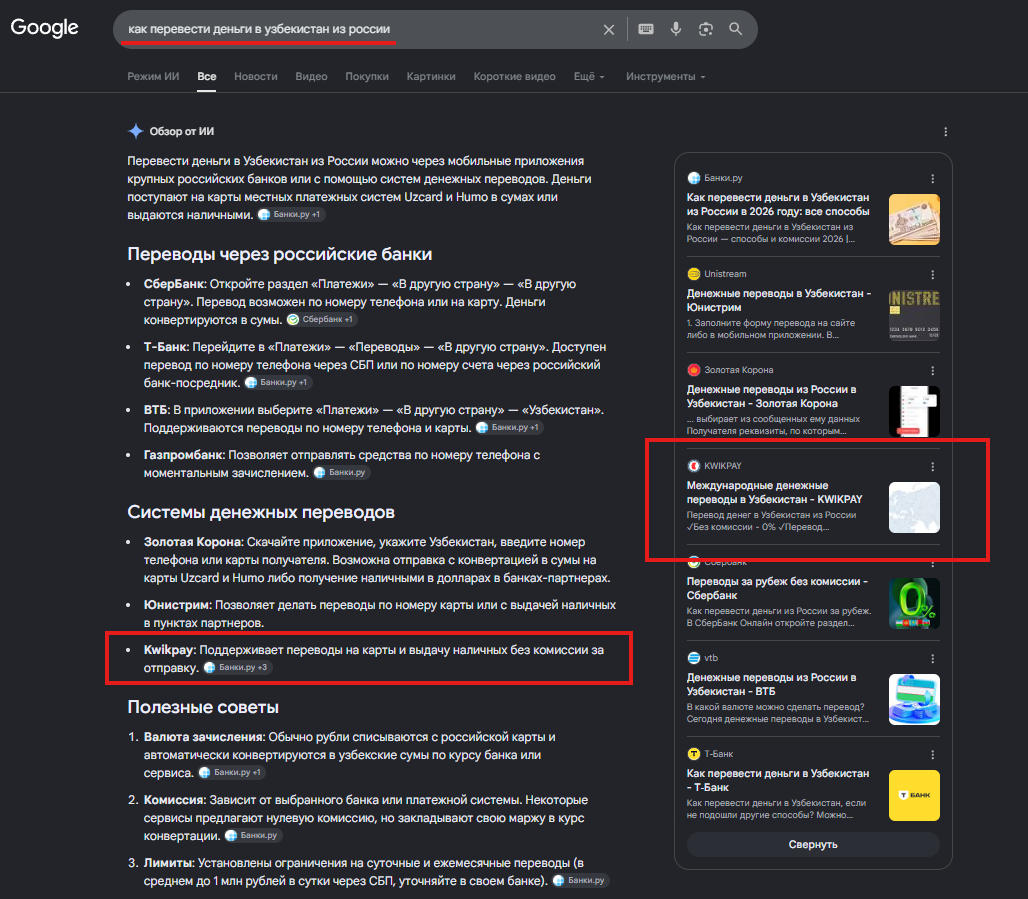
Task: Click KWIKPAY favicon icon
Action: coord(694,466)
